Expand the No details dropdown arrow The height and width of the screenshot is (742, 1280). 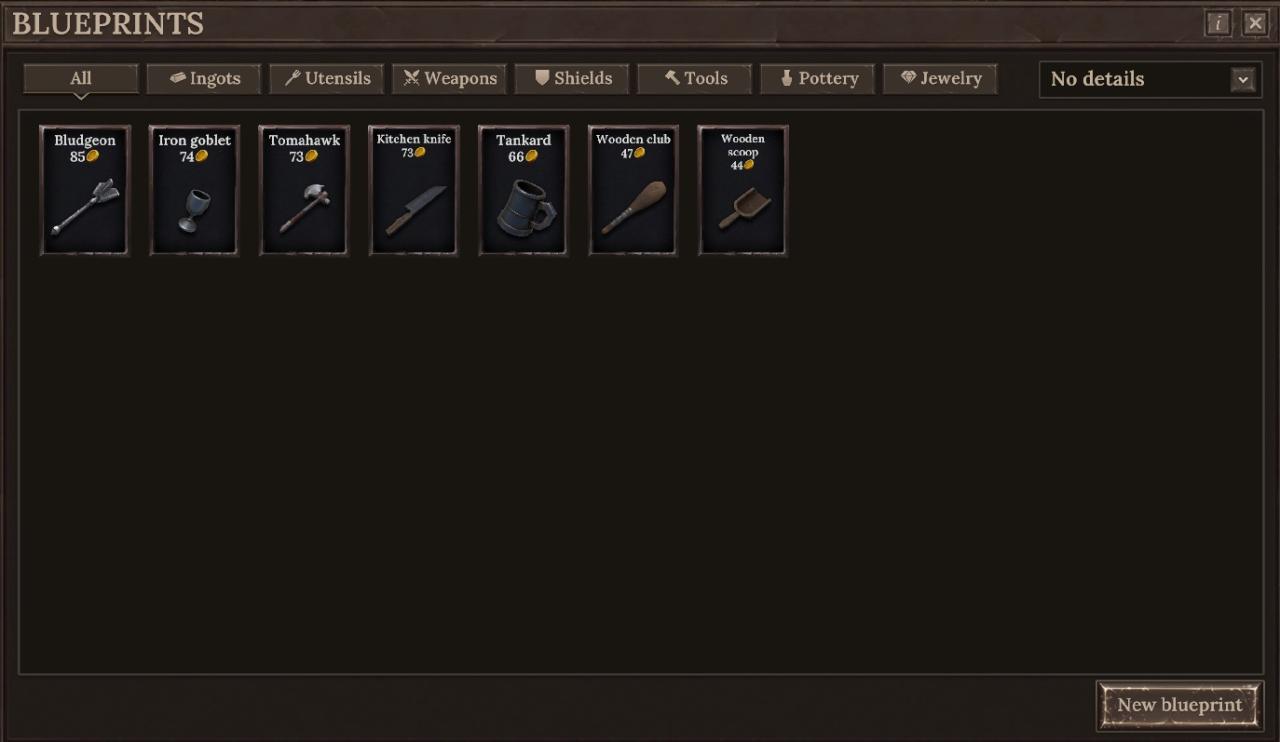[x=1243, y=80]
